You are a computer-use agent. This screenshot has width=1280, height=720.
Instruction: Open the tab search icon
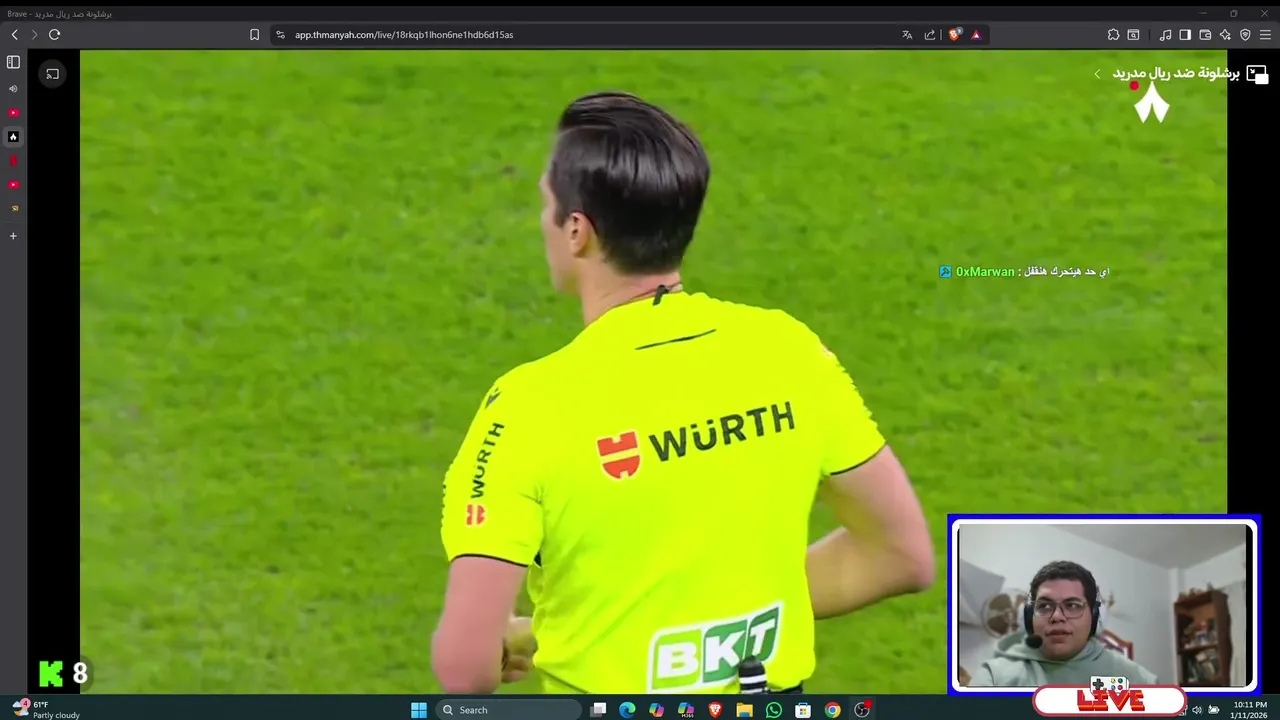click(x=1133, y=34)
